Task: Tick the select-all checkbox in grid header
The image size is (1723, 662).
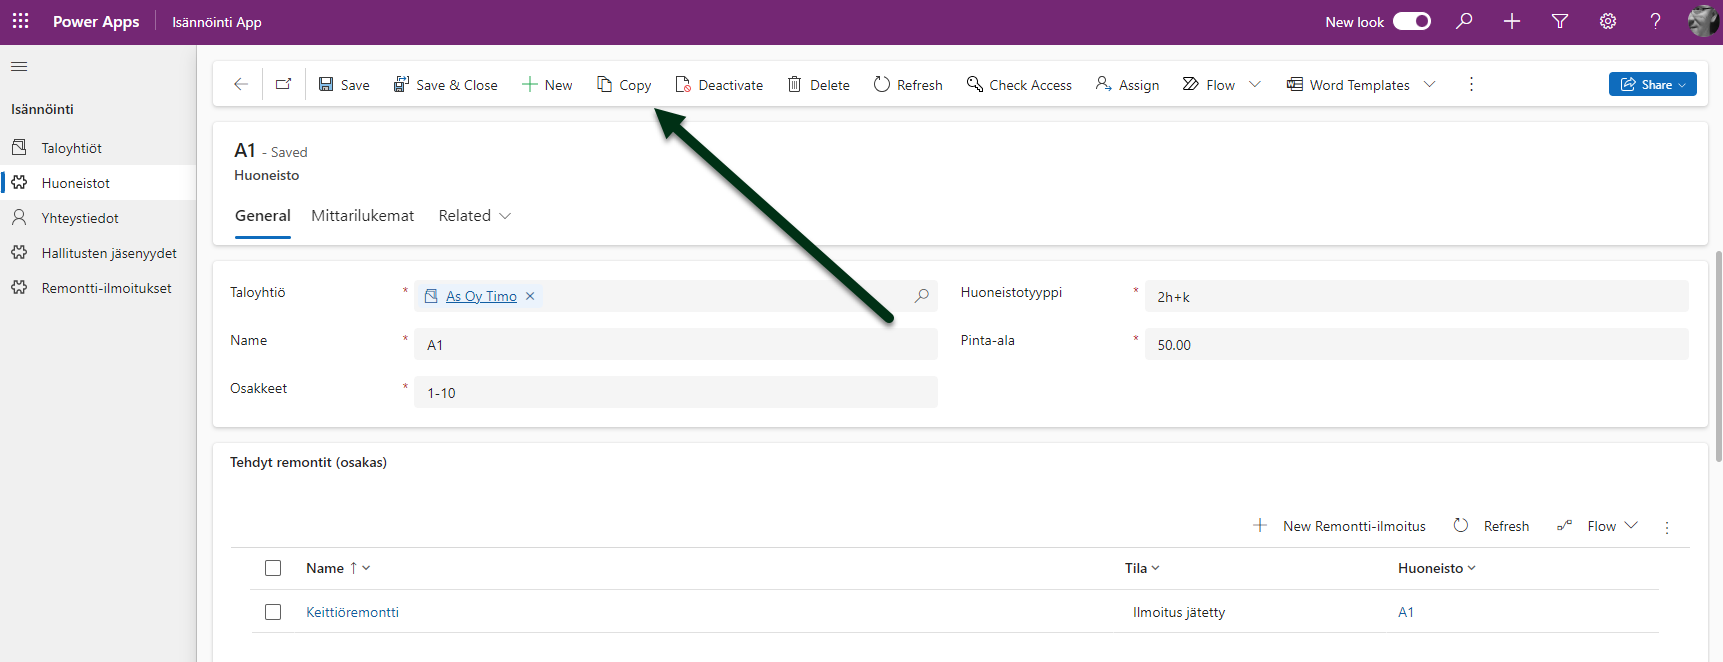Action: pos(273,568)
